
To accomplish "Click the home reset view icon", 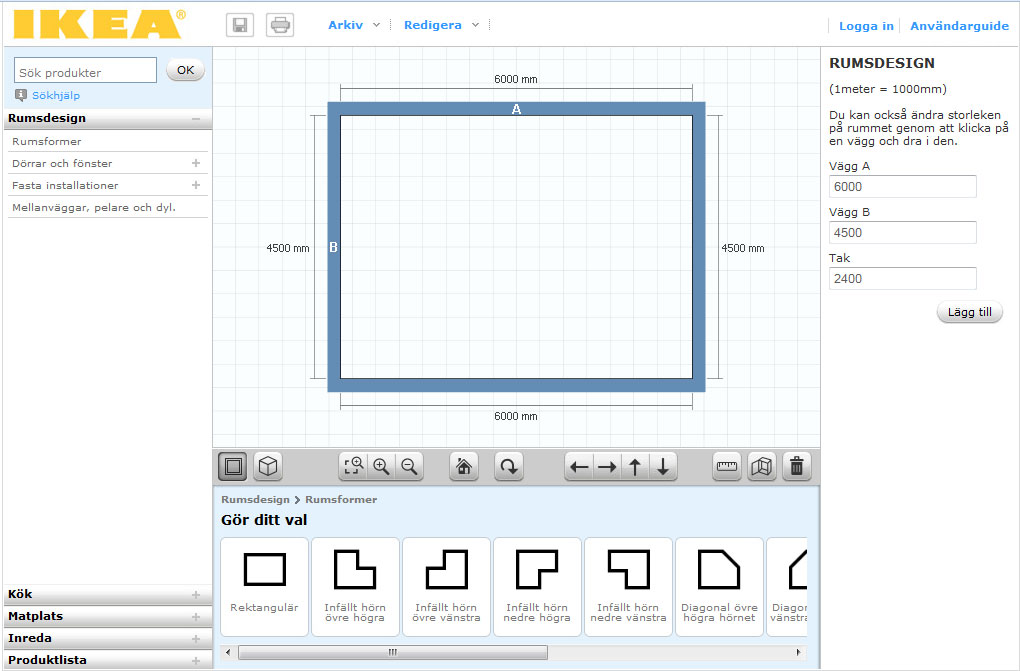I will [x=463, y=466].
